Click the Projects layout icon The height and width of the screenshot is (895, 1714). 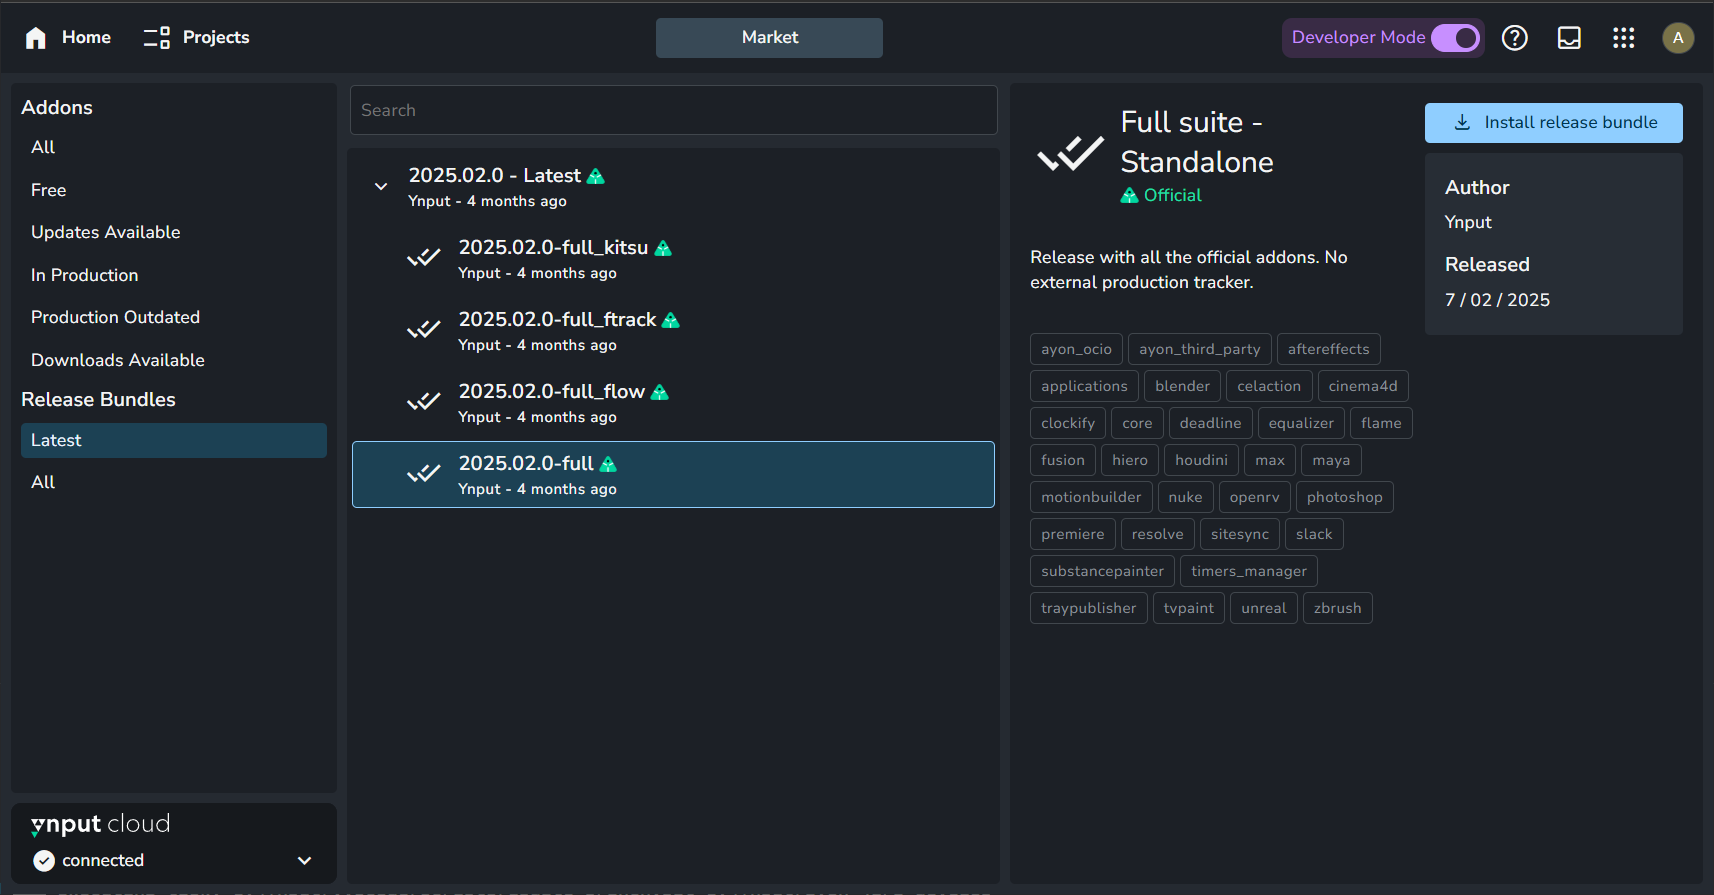[x=157, y=38]
